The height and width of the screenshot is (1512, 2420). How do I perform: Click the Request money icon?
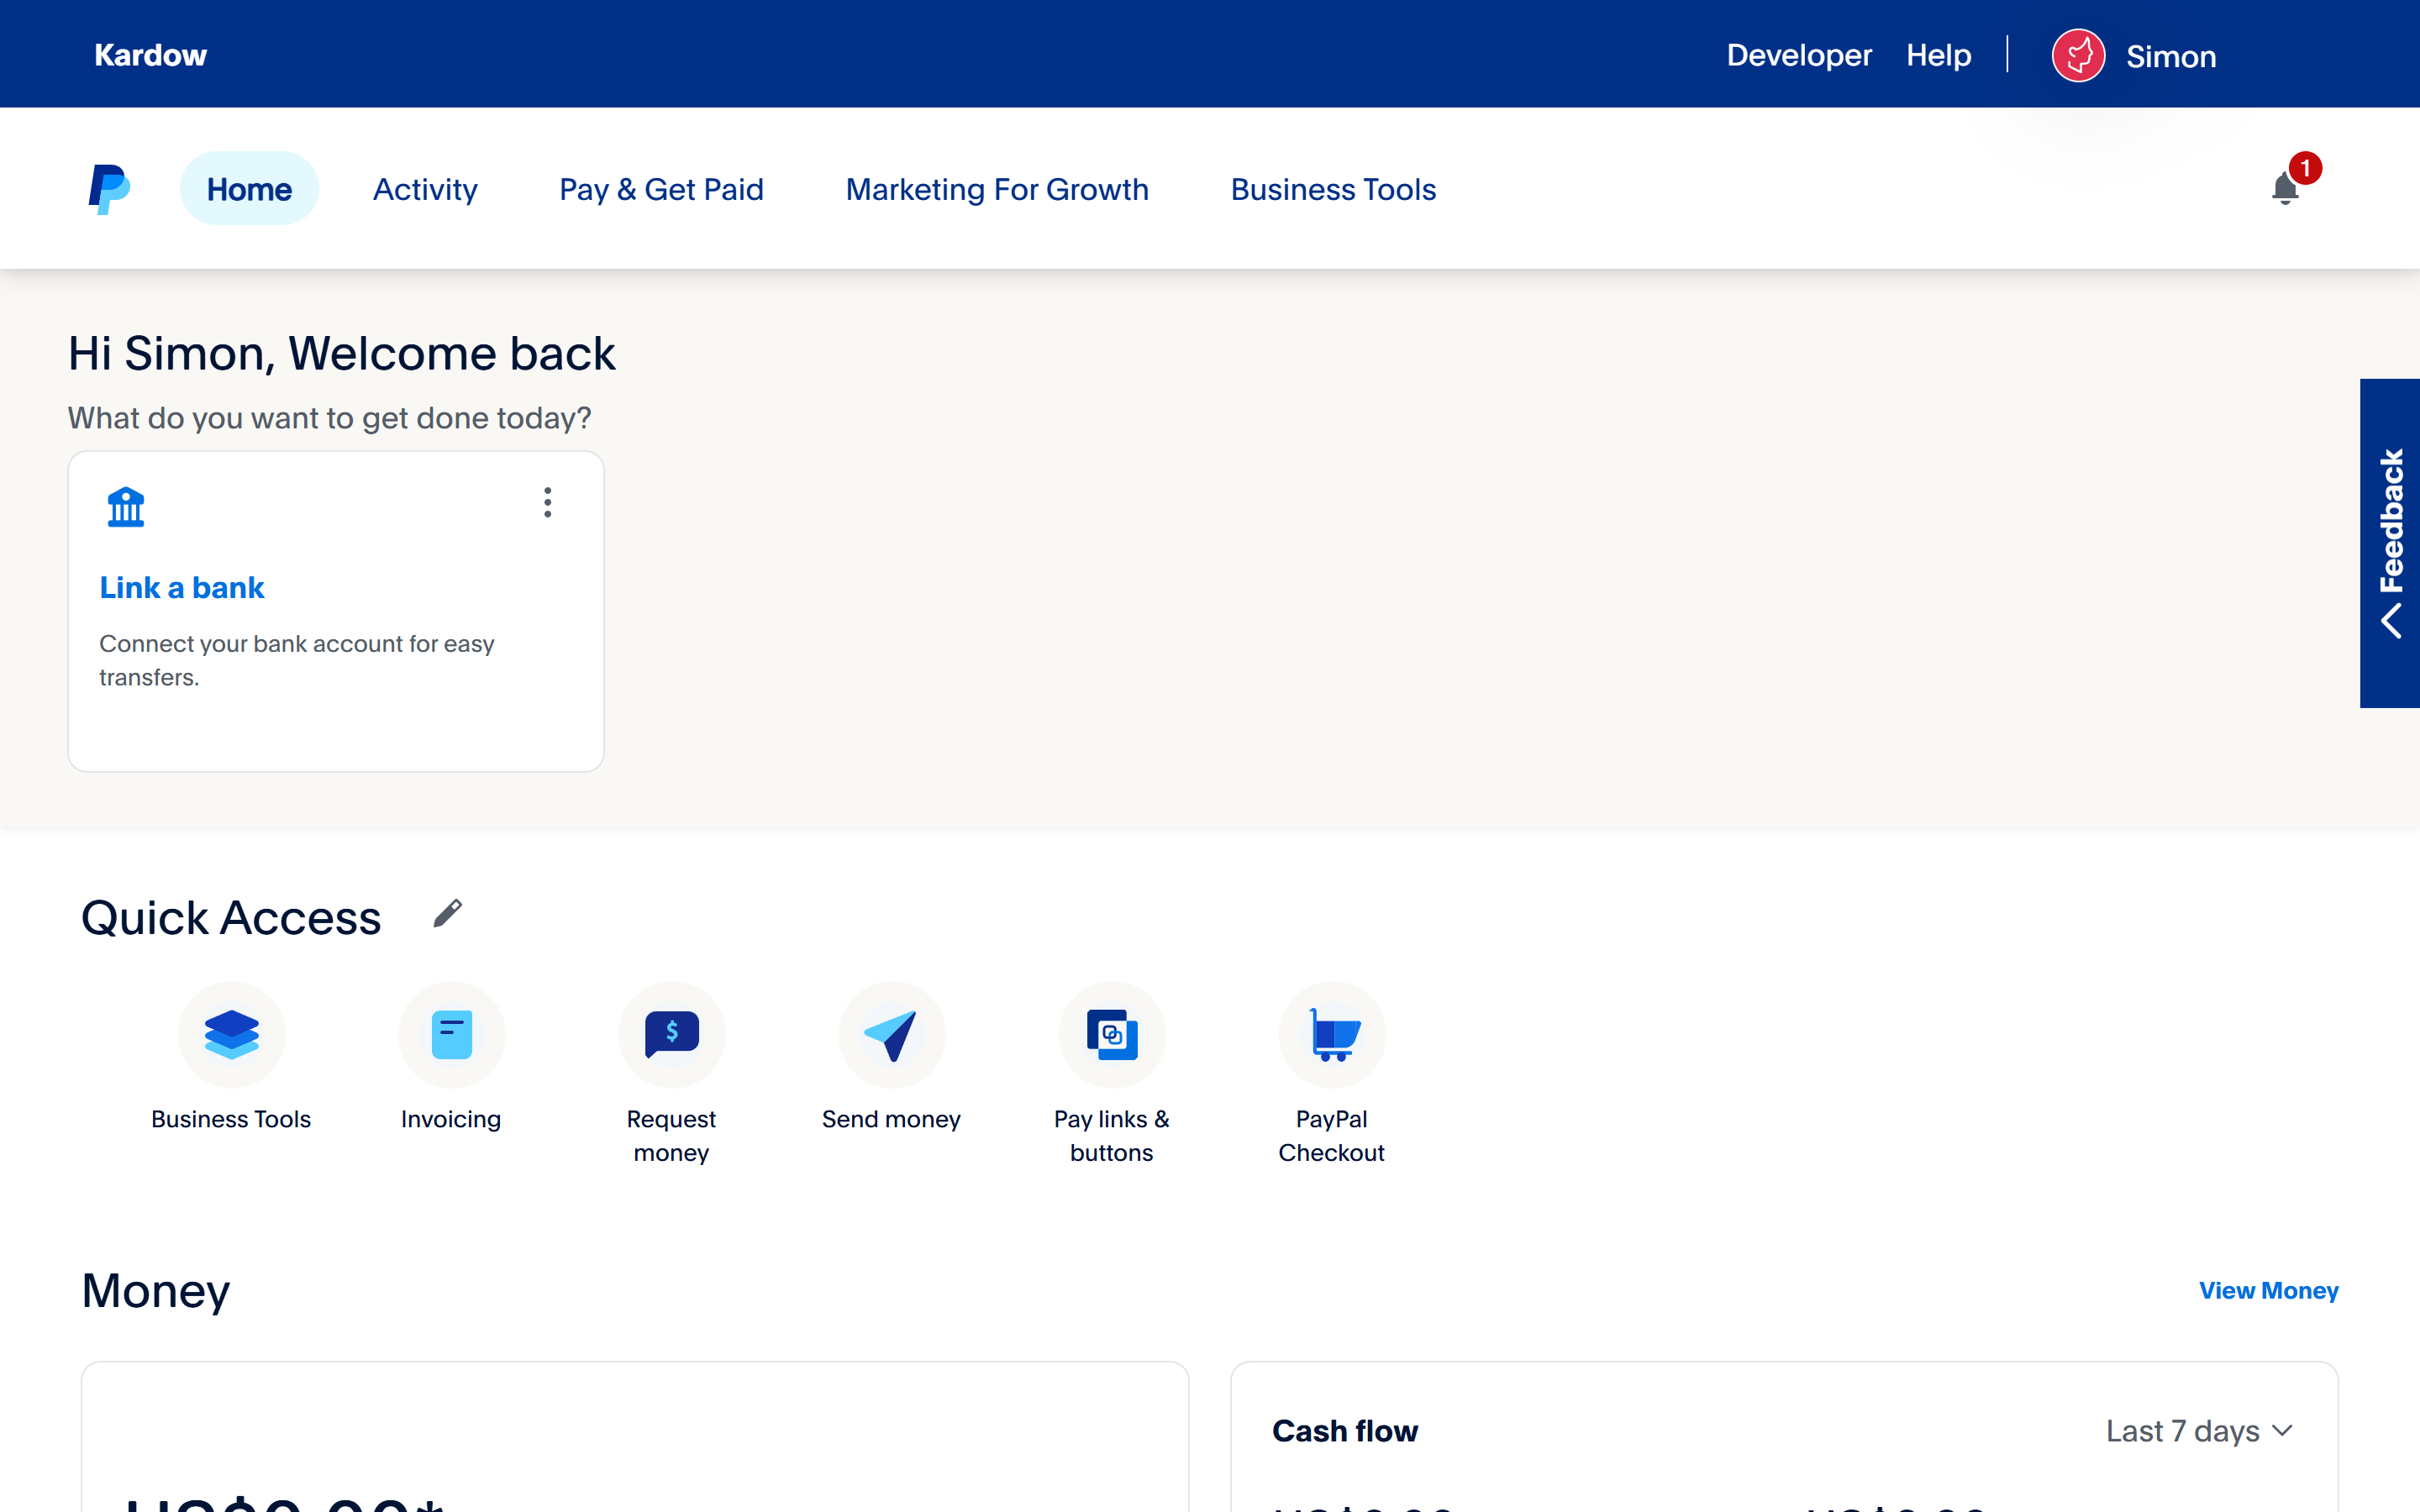point(671,1034)
